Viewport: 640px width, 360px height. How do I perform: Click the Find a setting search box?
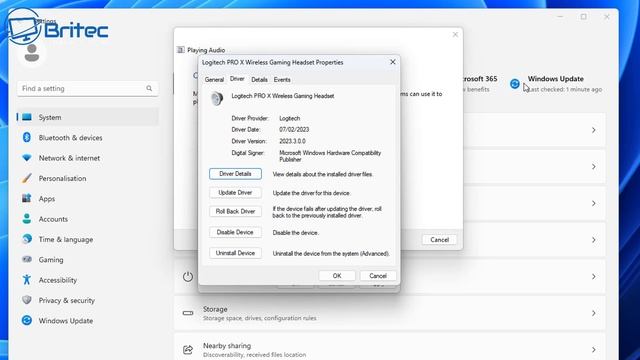coord(87,89)
